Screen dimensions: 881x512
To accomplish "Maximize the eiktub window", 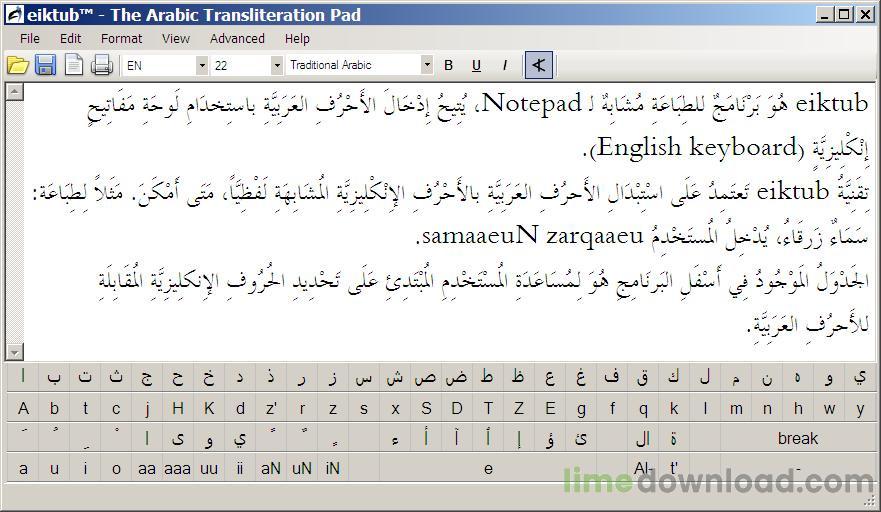I will click(844, 15).
